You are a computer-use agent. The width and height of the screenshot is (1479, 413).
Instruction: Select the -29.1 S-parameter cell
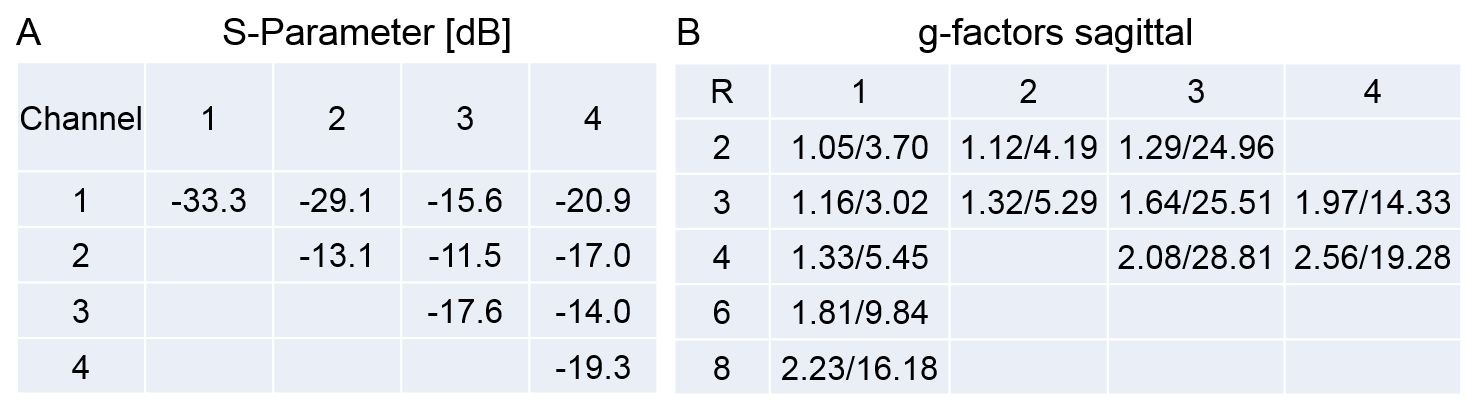pos(336,203)
